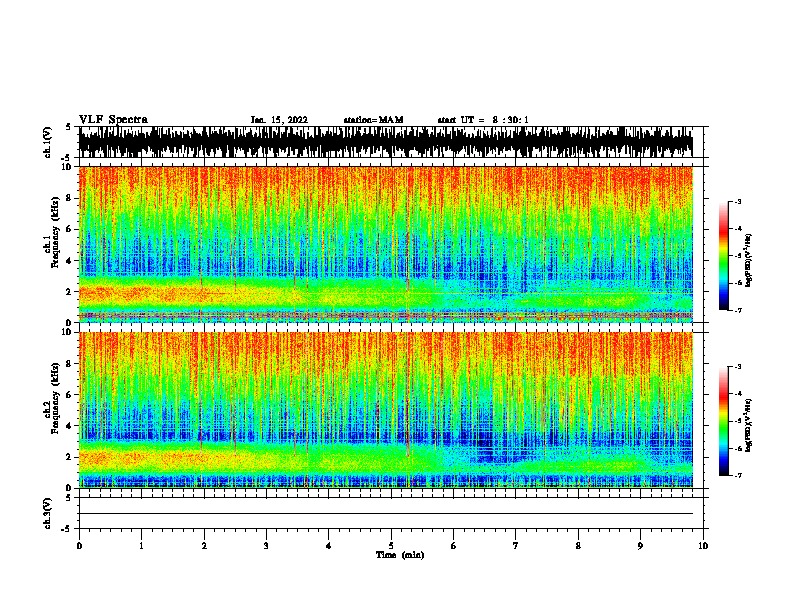
Task: Click the -3 tick on ch.1 color bar
Action: [x=737, y=201]
